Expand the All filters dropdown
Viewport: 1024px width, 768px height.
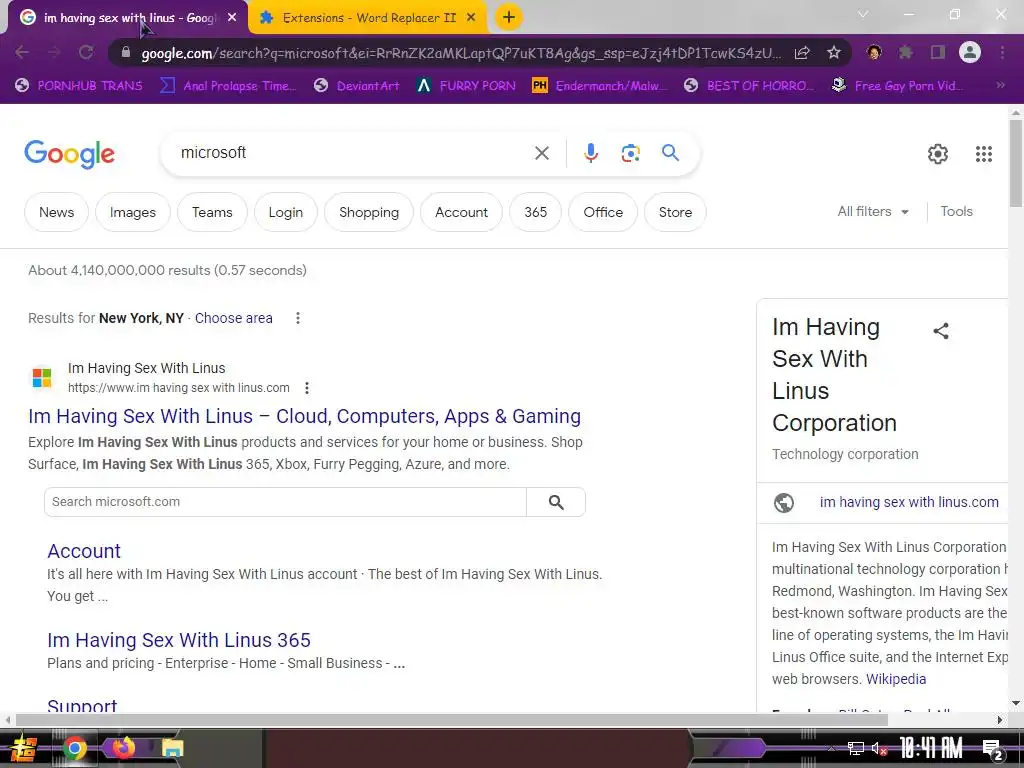point(873,212)
